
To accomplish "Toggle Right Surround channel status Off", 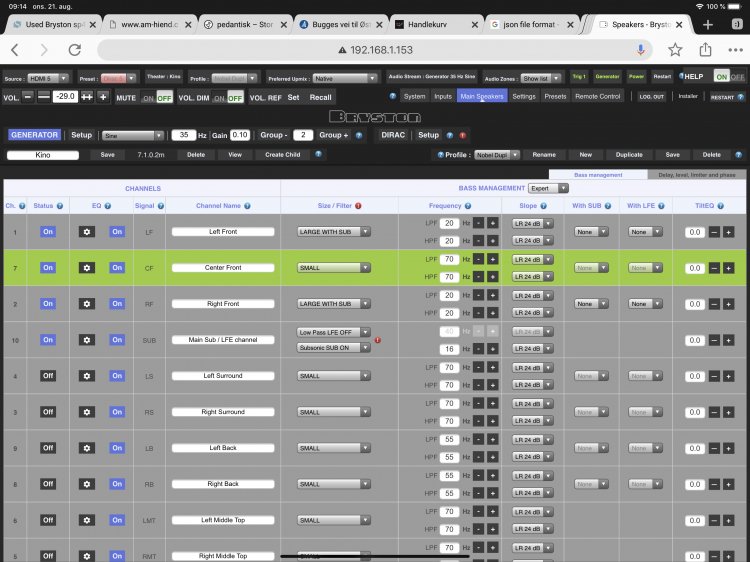I will point(48,412).
